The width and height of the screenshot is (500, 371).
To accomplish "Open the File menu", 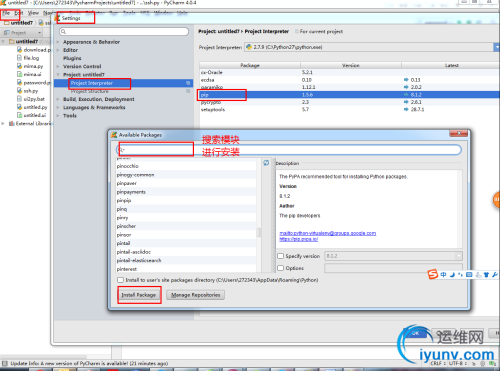I will pyautogui.click(x=6, y=13).
